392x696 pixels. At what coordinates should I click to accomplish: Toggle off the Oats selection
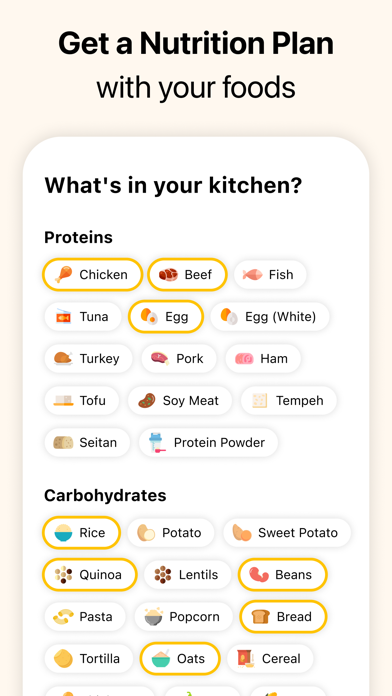(x=180, y=659)
